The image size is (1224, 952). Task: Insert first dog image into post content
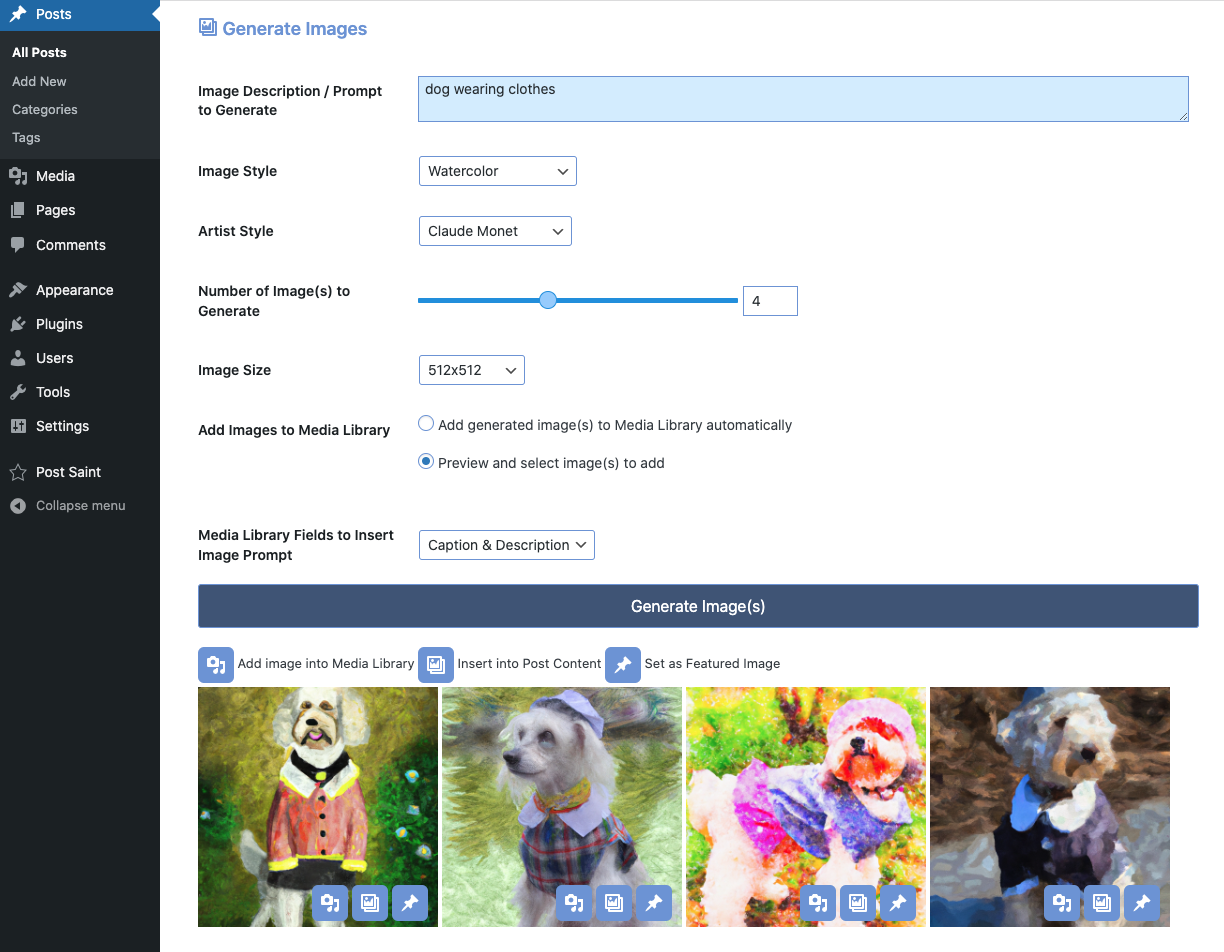(370, 903)
